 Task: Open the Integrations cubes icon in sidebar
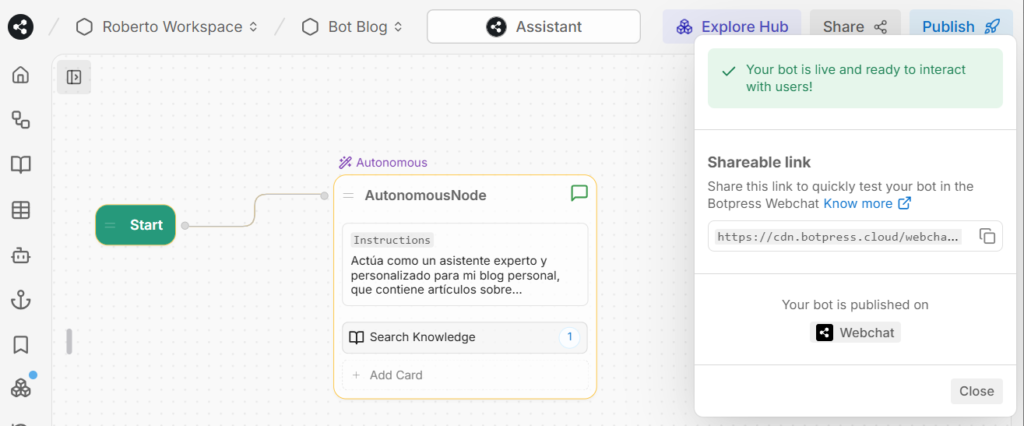point(21,388)
